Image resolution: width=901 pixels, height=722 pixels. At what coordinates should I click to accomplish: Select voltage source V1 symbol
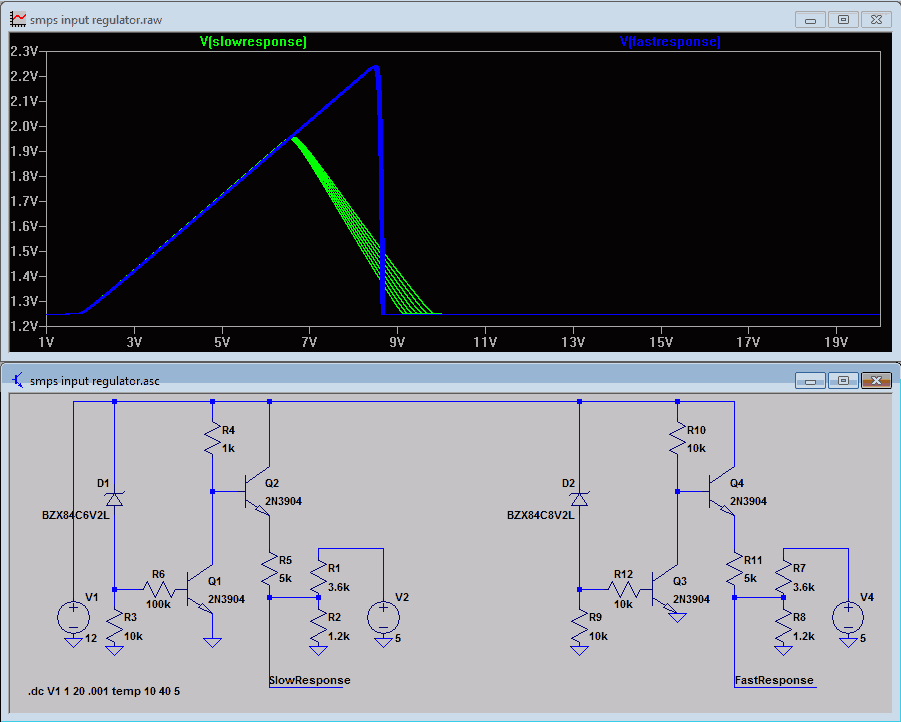pos(74,617)
